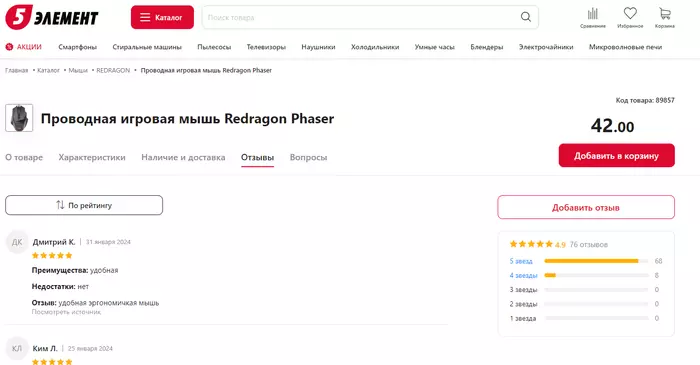Viewport: 700px width, 365px height.
Task: Switch to Наличие и доставка tab
Action: tap(183, 158)
